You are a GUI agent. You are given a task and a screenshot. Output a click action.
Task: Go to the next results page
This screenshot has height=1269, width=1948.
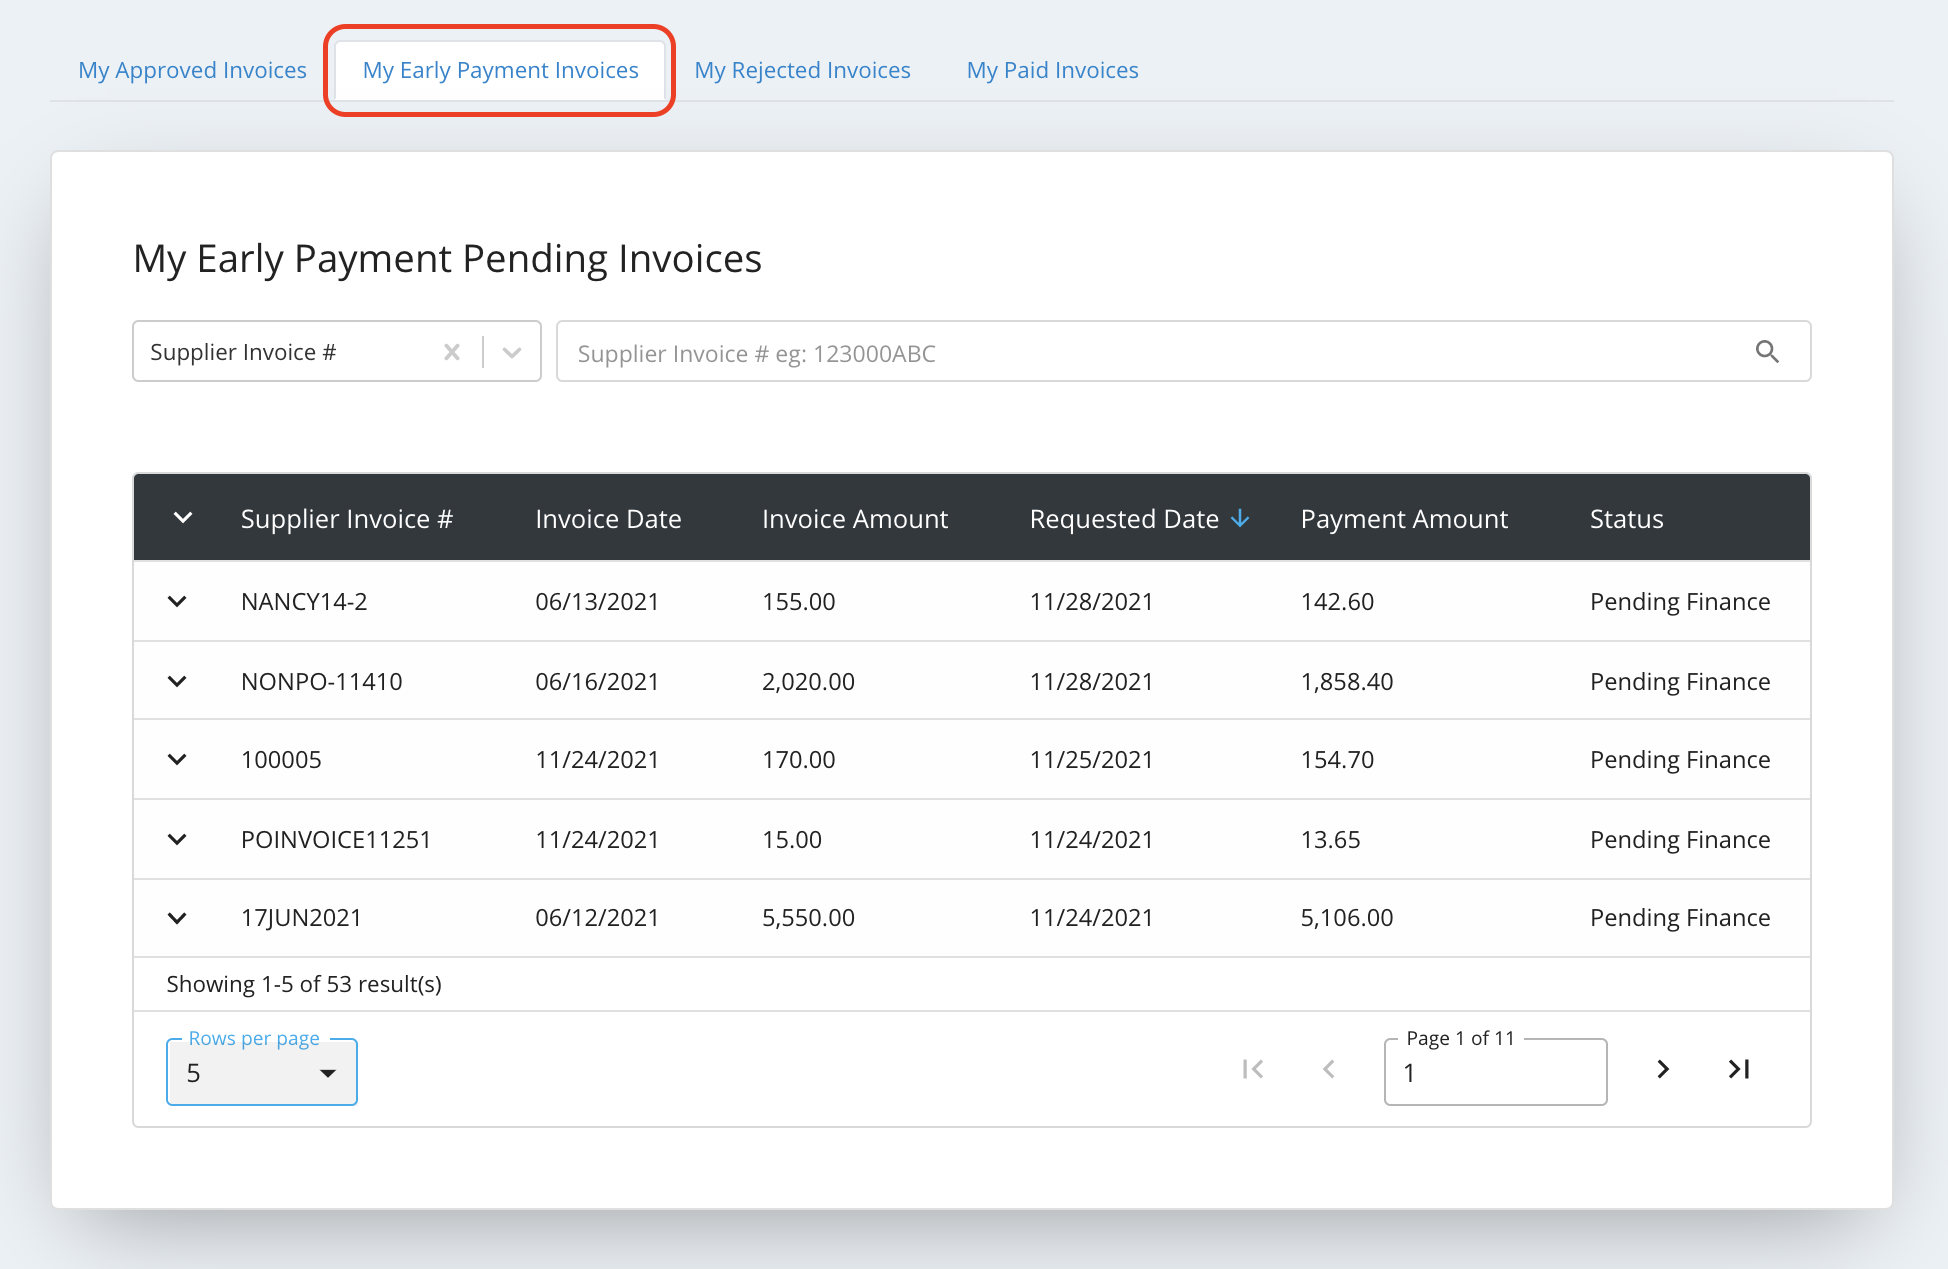pyautogui.click(x=1662, y=1069)
